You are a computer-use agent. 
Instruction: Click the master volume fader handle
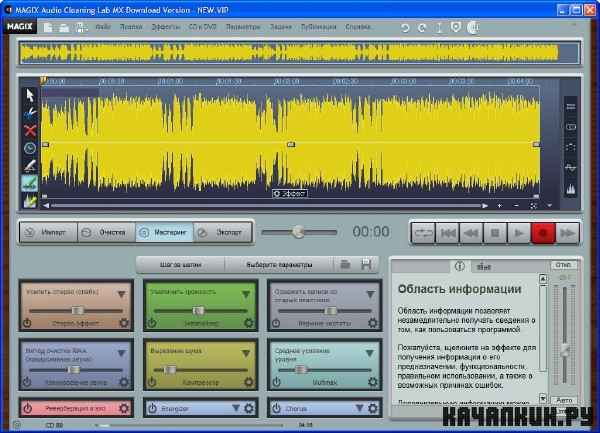coord(564,349)
